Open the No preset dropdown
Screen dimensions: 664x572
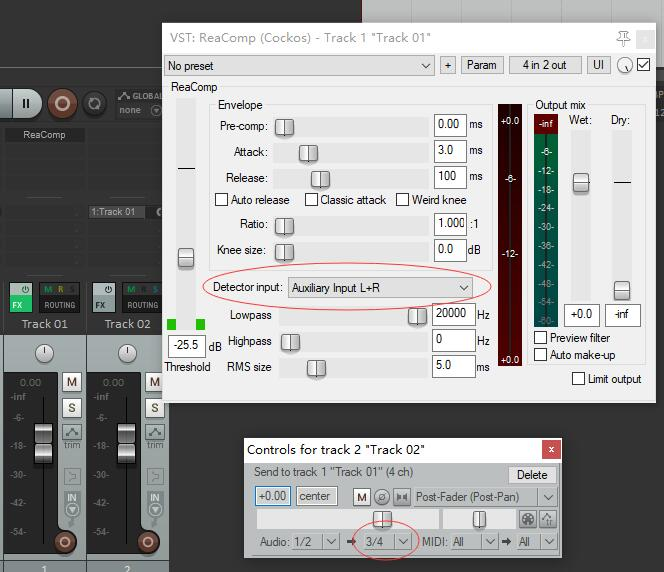(x=299, y=66)
